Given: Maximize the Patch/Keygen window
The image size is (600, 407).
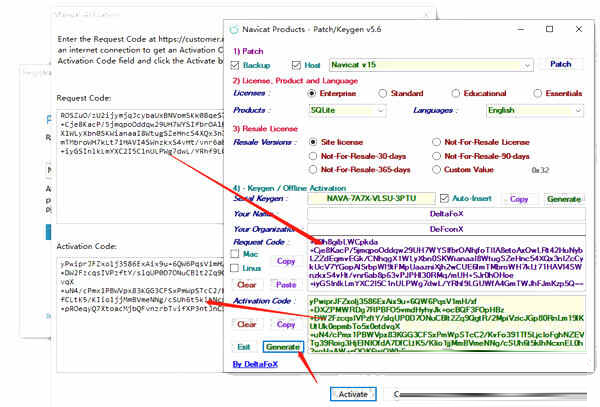Looking at the screenshot, I should pos(549,29).
